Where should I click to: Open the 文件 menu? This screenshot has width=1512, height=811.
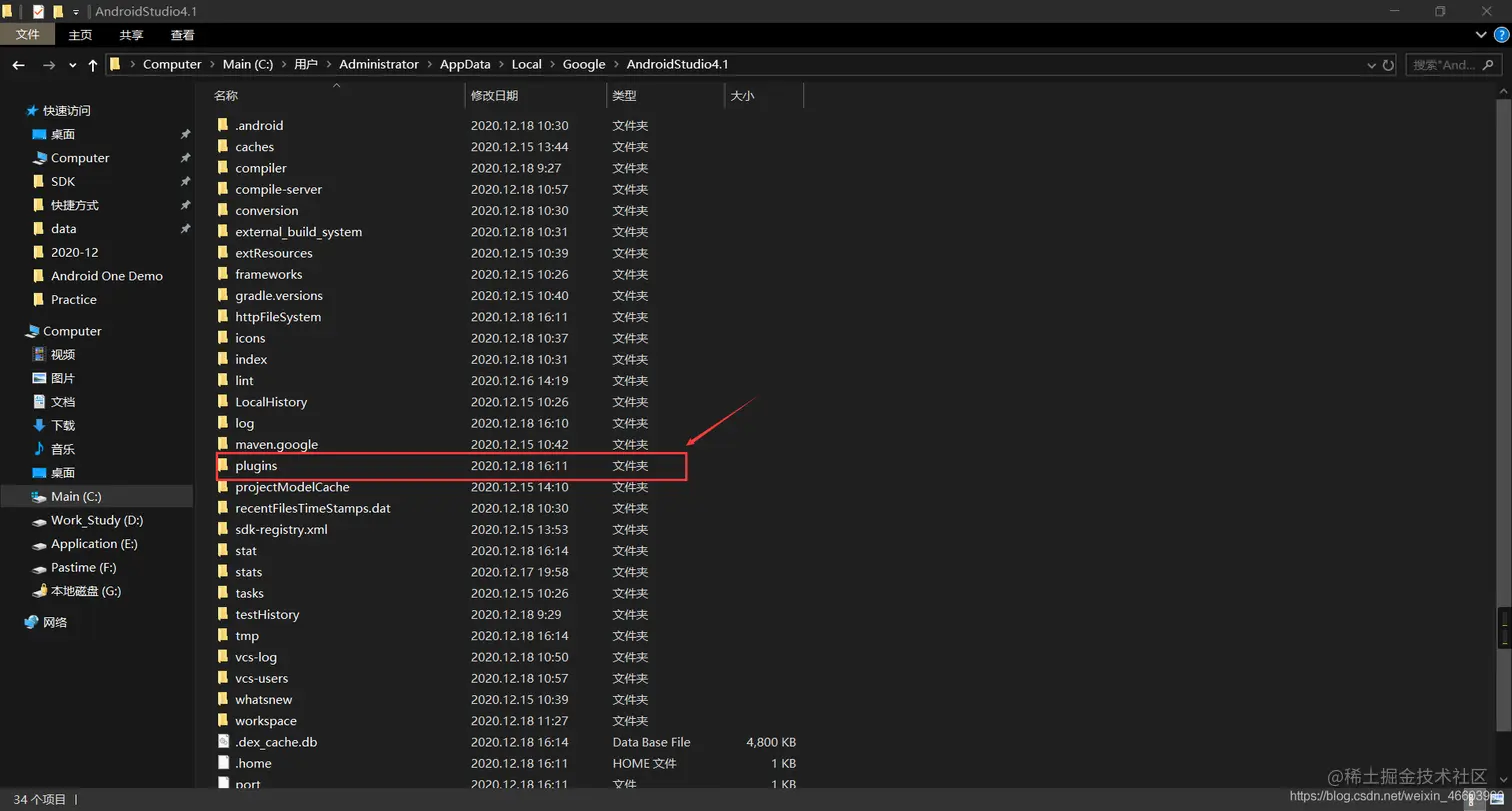[x=28, y=35]
